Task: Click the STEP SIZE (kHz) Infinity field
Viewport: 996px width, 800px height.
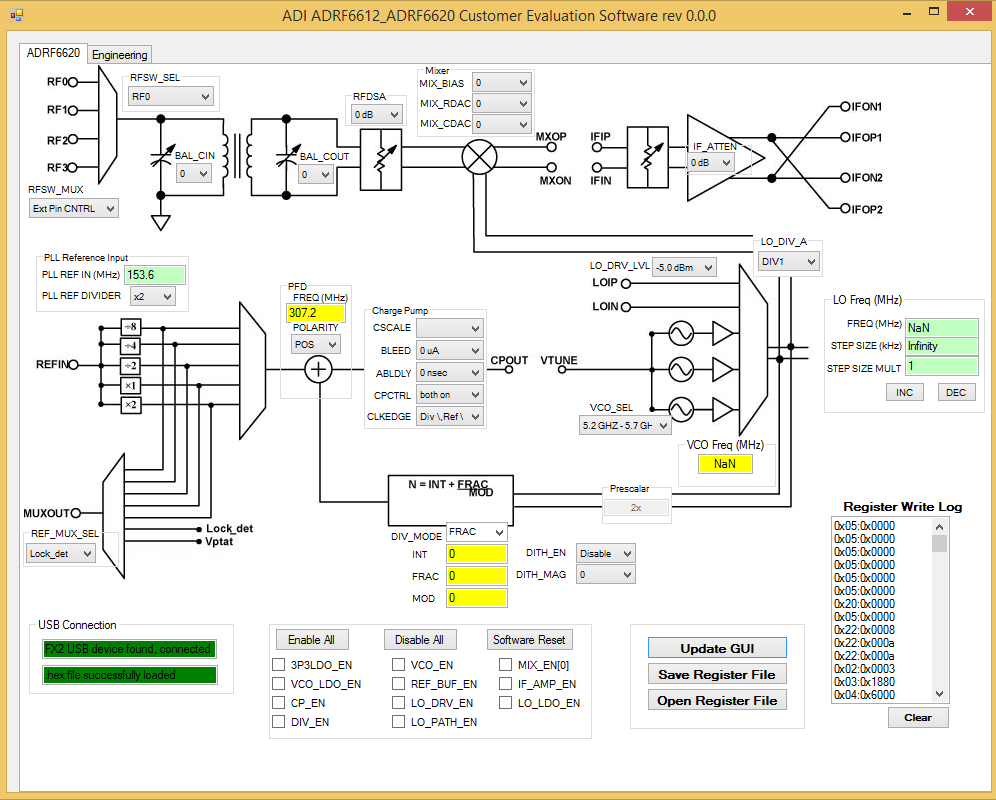Action: pyautogui.click(x=941, y=346)
